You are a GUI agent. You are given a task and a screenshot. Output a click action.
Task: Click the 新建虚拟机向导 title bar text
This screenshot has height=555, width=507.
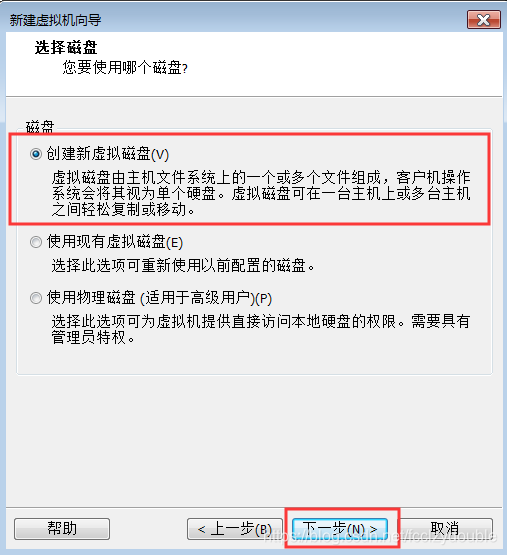tap(56, 20)
